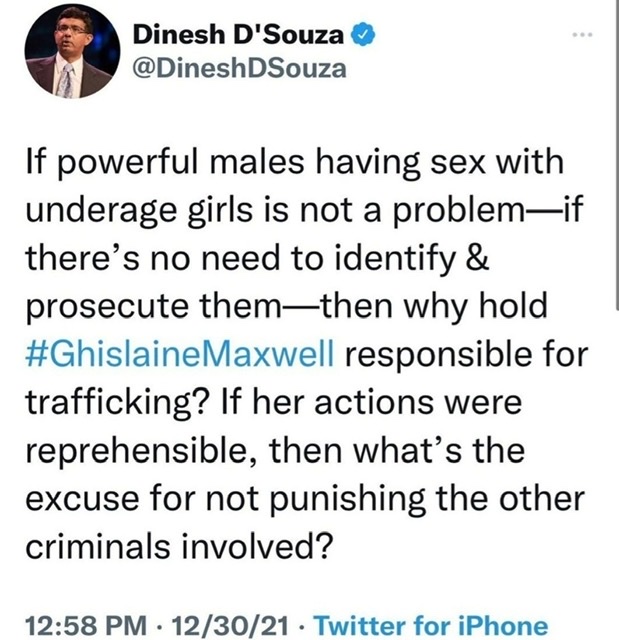This screenshot has height=640, width=619.
Task: Click the word "trafficking?" in the tweet
Action: tap(118, 403)
